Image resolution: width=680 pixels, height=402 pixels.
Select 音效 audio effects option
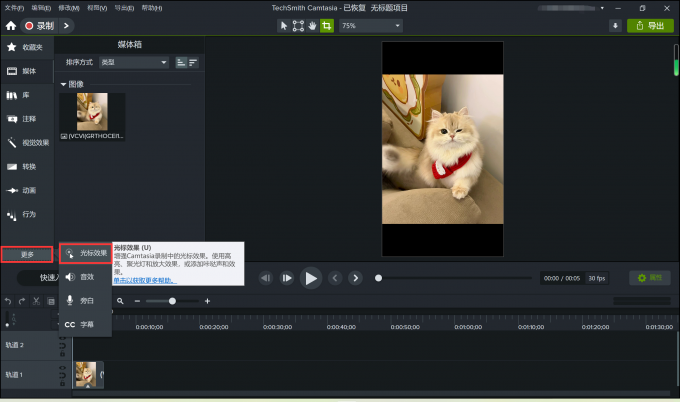click(x=86, y=276)
